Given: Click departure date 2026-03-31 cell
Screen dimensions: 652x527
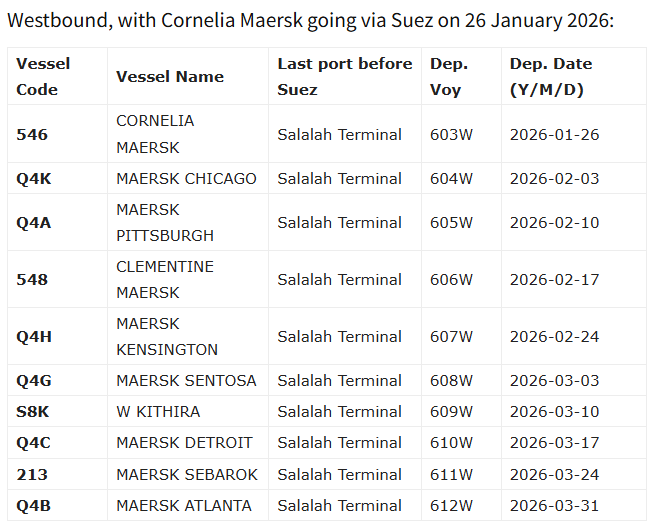Looking at the screenshot, I should (x=554, y=505).
